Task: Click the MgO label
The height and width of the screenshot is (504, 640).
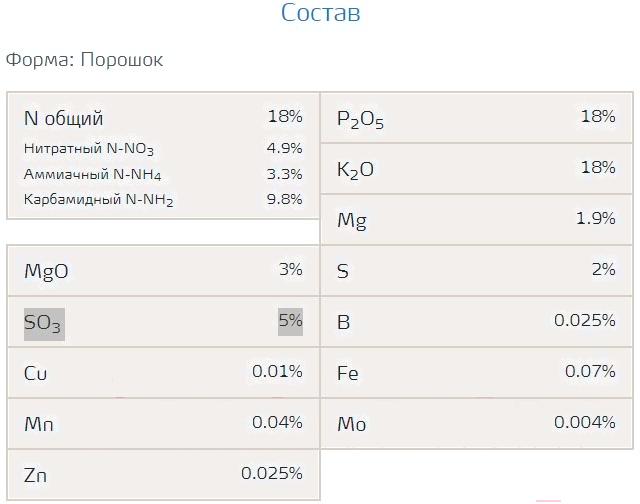Action: tap(46, 271)
